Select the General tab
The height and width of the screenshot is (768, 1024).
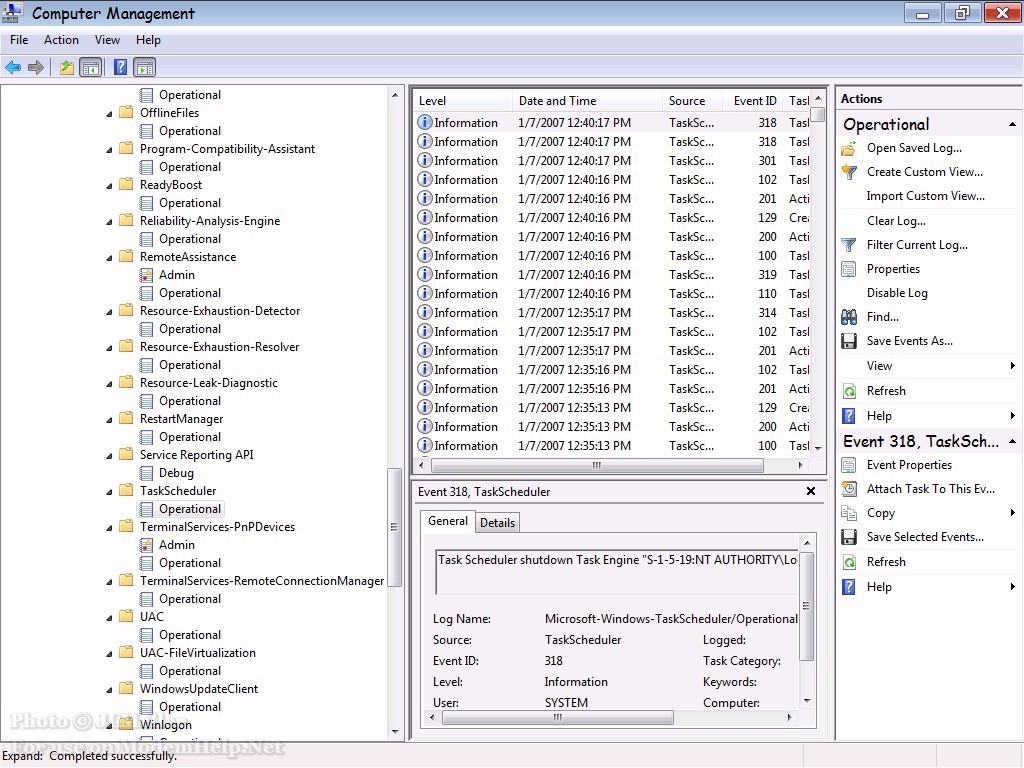447,521
